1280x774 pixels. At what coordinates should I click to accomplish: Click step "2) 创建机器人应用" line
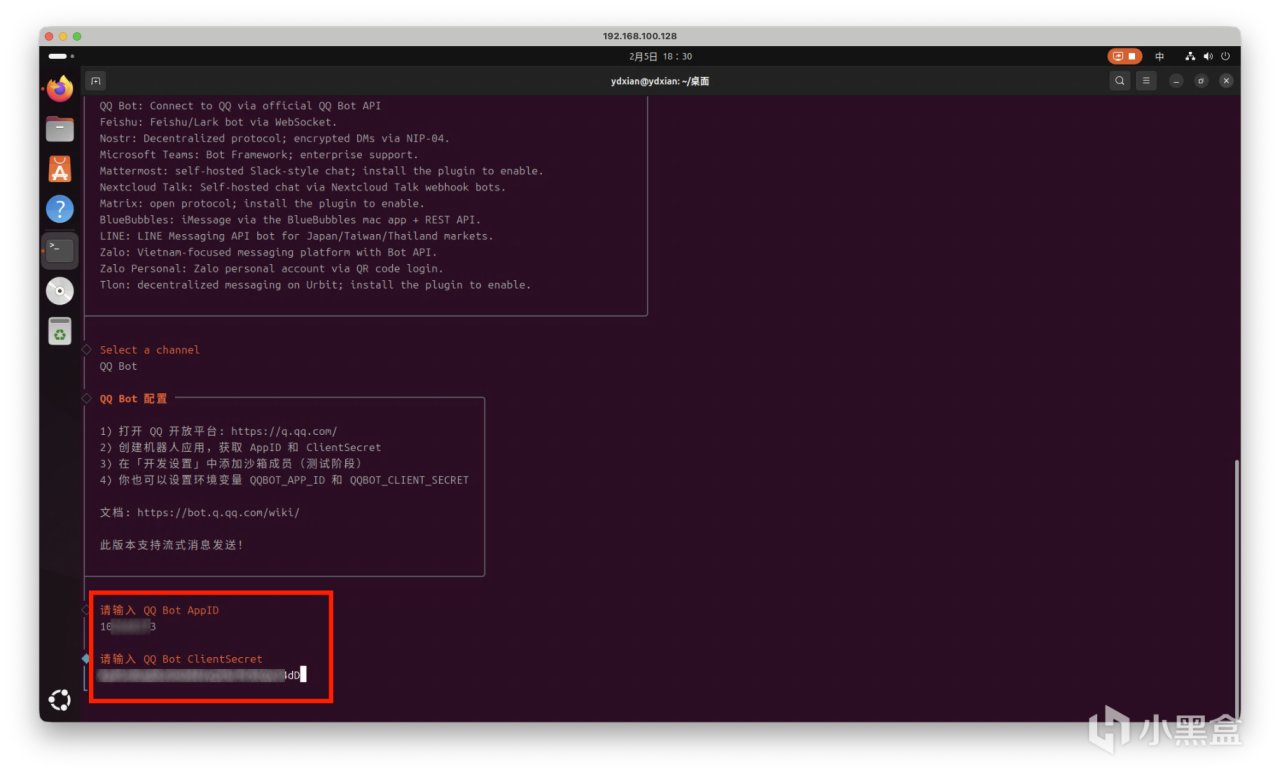(240, 447)
